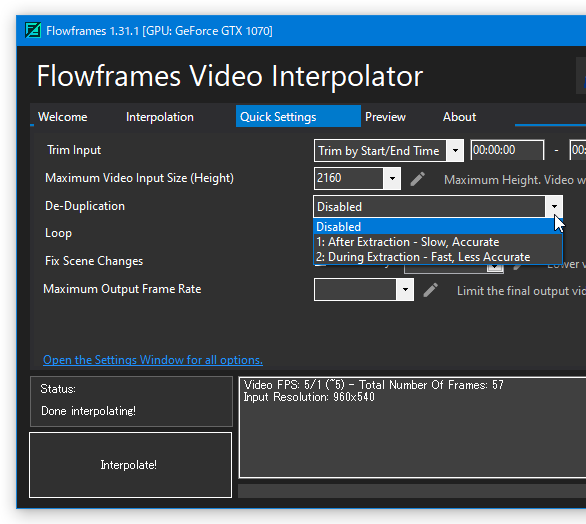This screenshot has width=586, height=524.
Task: Click the Maximum Output Frame Rate label
Action: [122, 289]
